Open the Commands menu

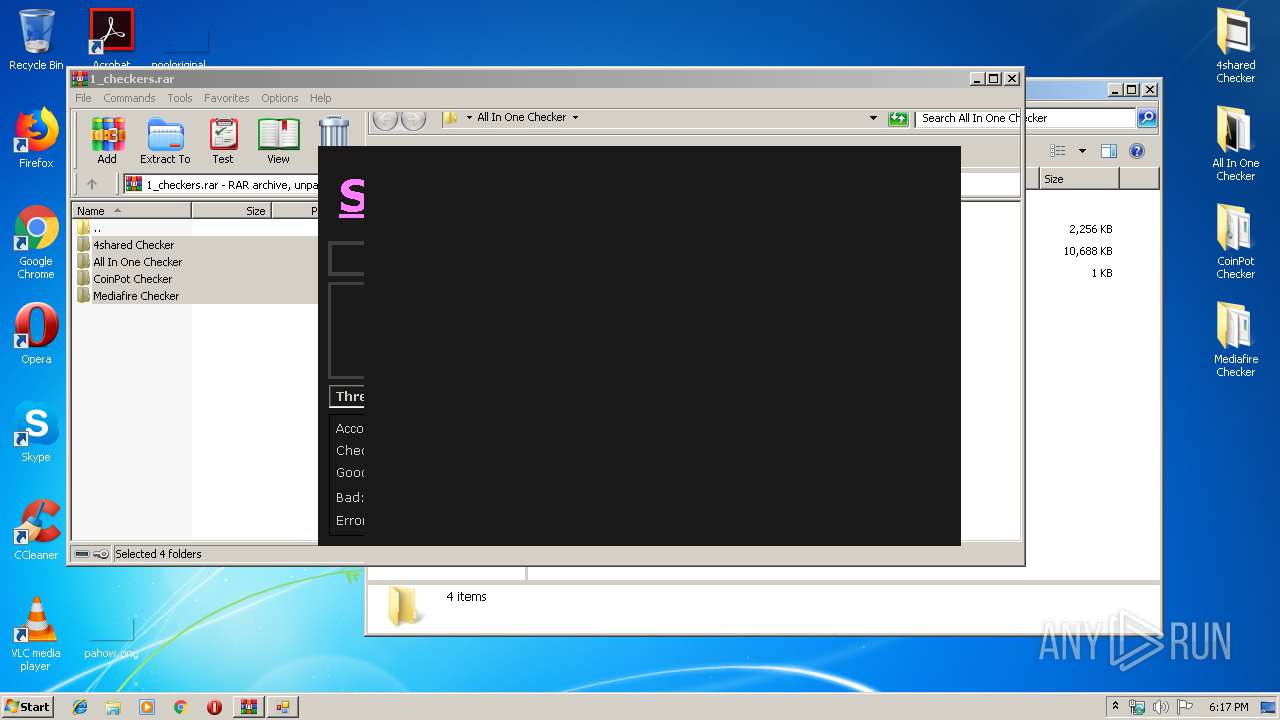[x=129, y=98]
